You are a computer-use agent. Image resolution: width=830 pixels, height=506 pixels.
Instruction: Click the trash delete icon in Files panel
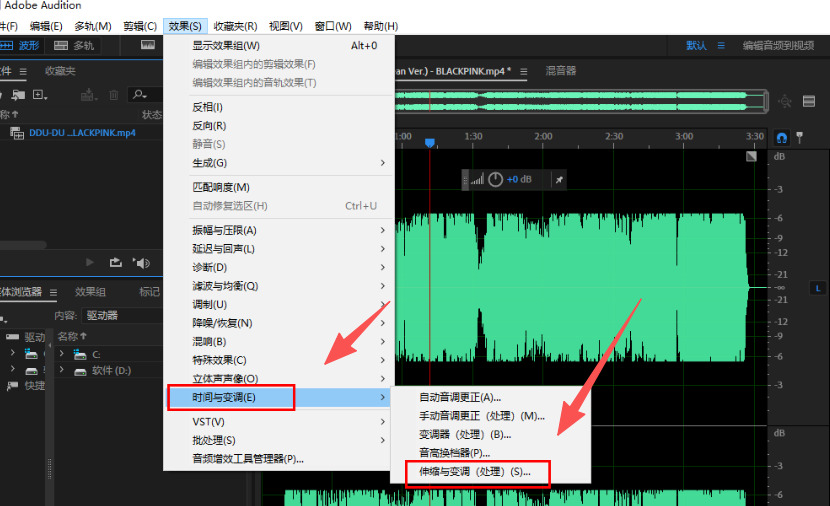(x=113, y=95)
